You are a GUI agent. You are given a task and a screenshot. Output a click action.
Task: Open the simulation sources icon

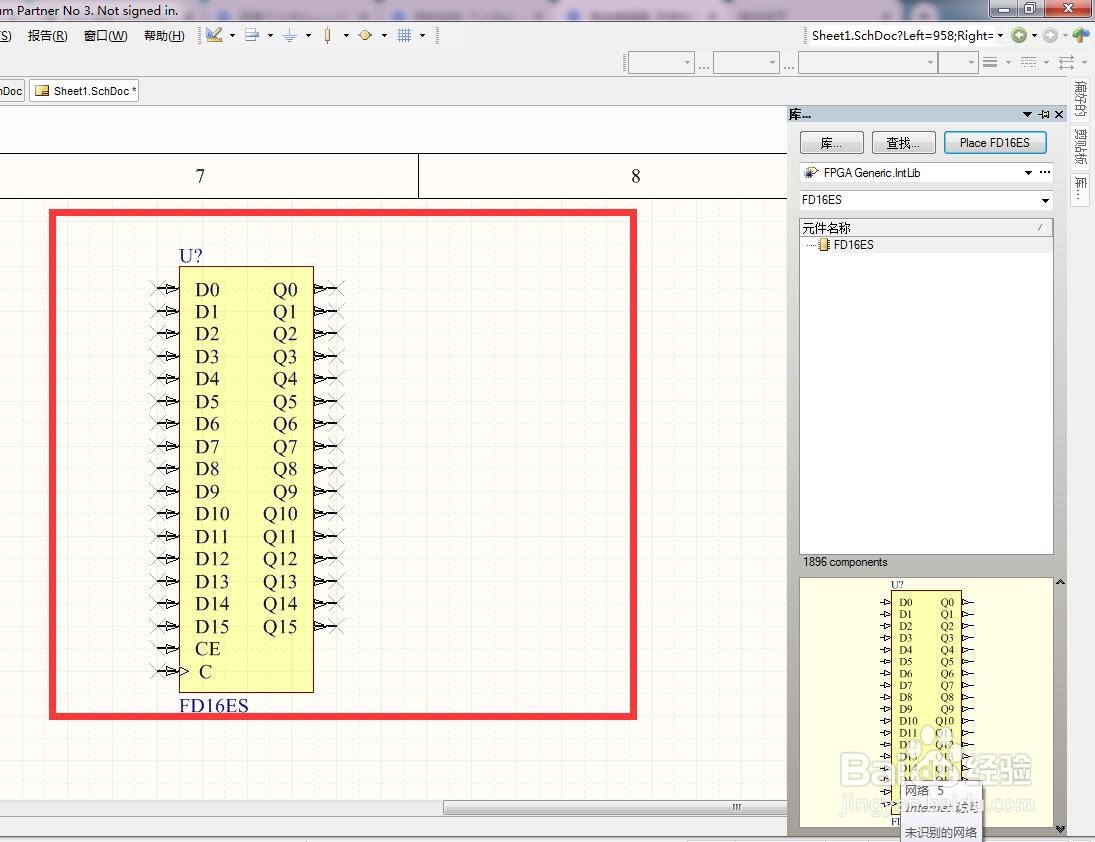point(365,35)
